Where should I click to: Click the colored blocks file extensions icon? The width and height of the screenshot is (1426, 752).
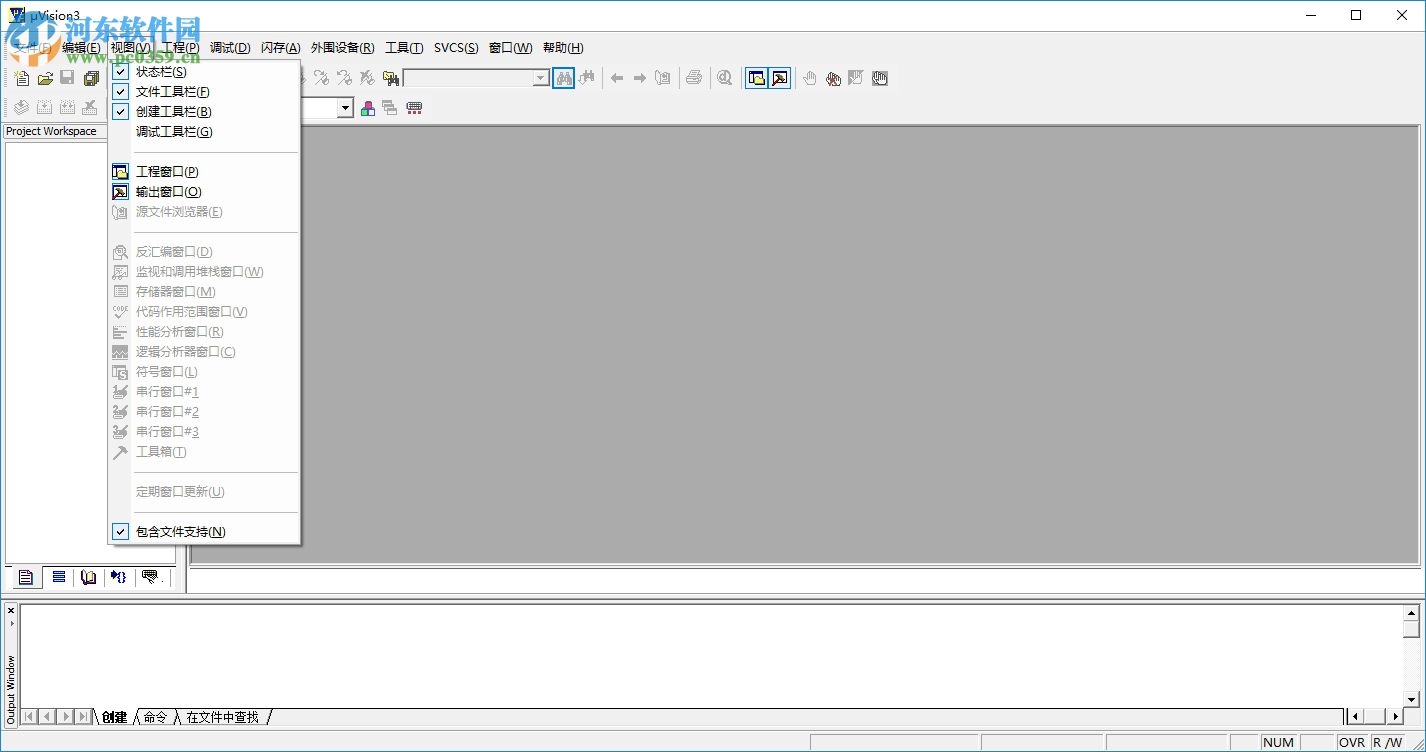tap(368, 108)
